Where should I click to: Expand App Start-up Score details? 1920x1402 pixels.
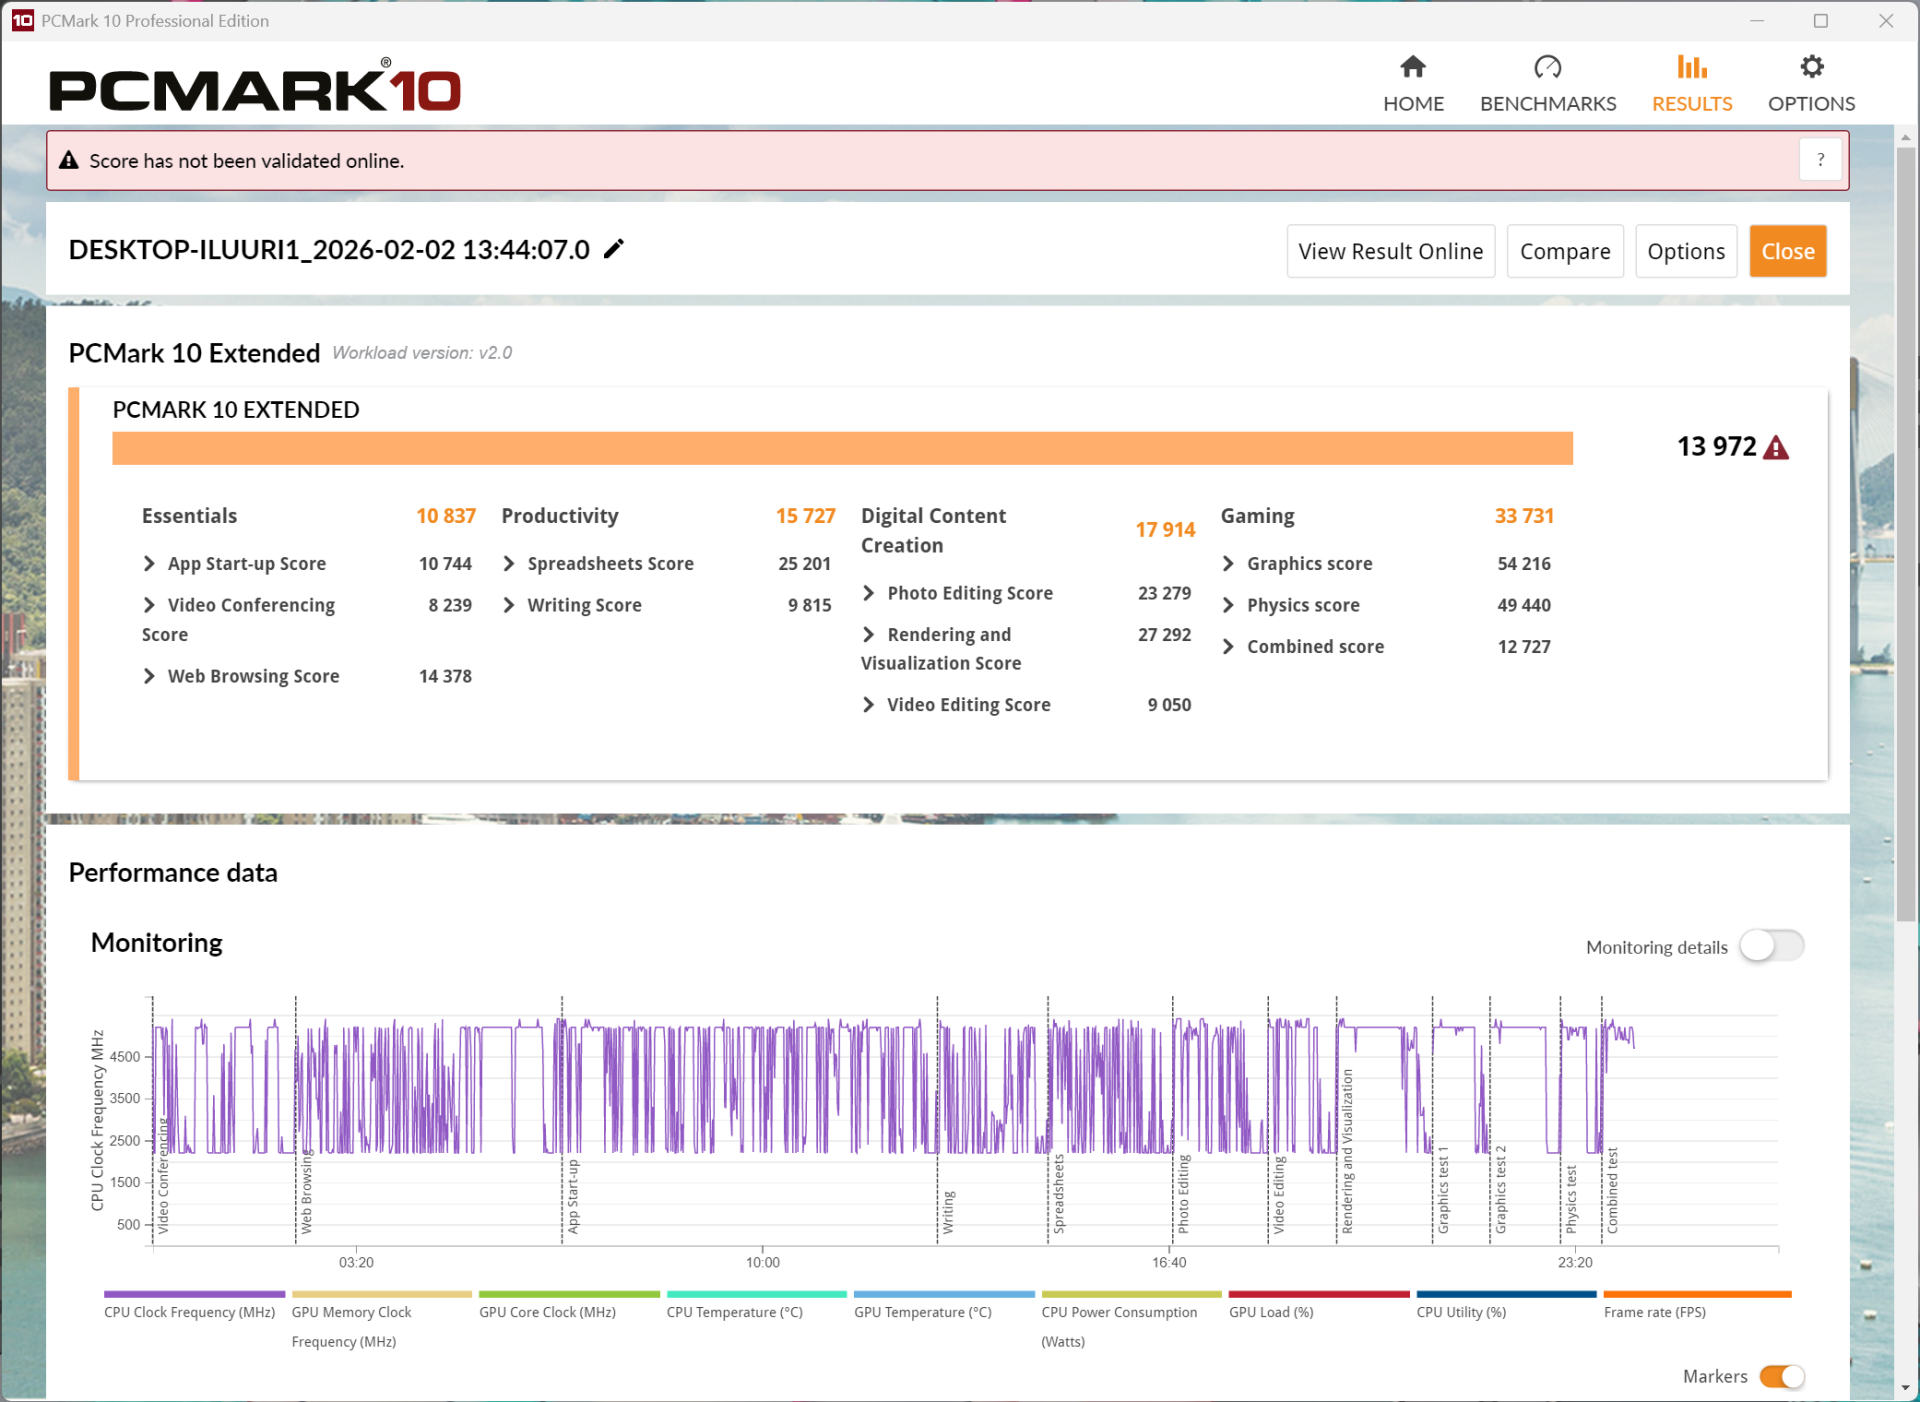149,564
